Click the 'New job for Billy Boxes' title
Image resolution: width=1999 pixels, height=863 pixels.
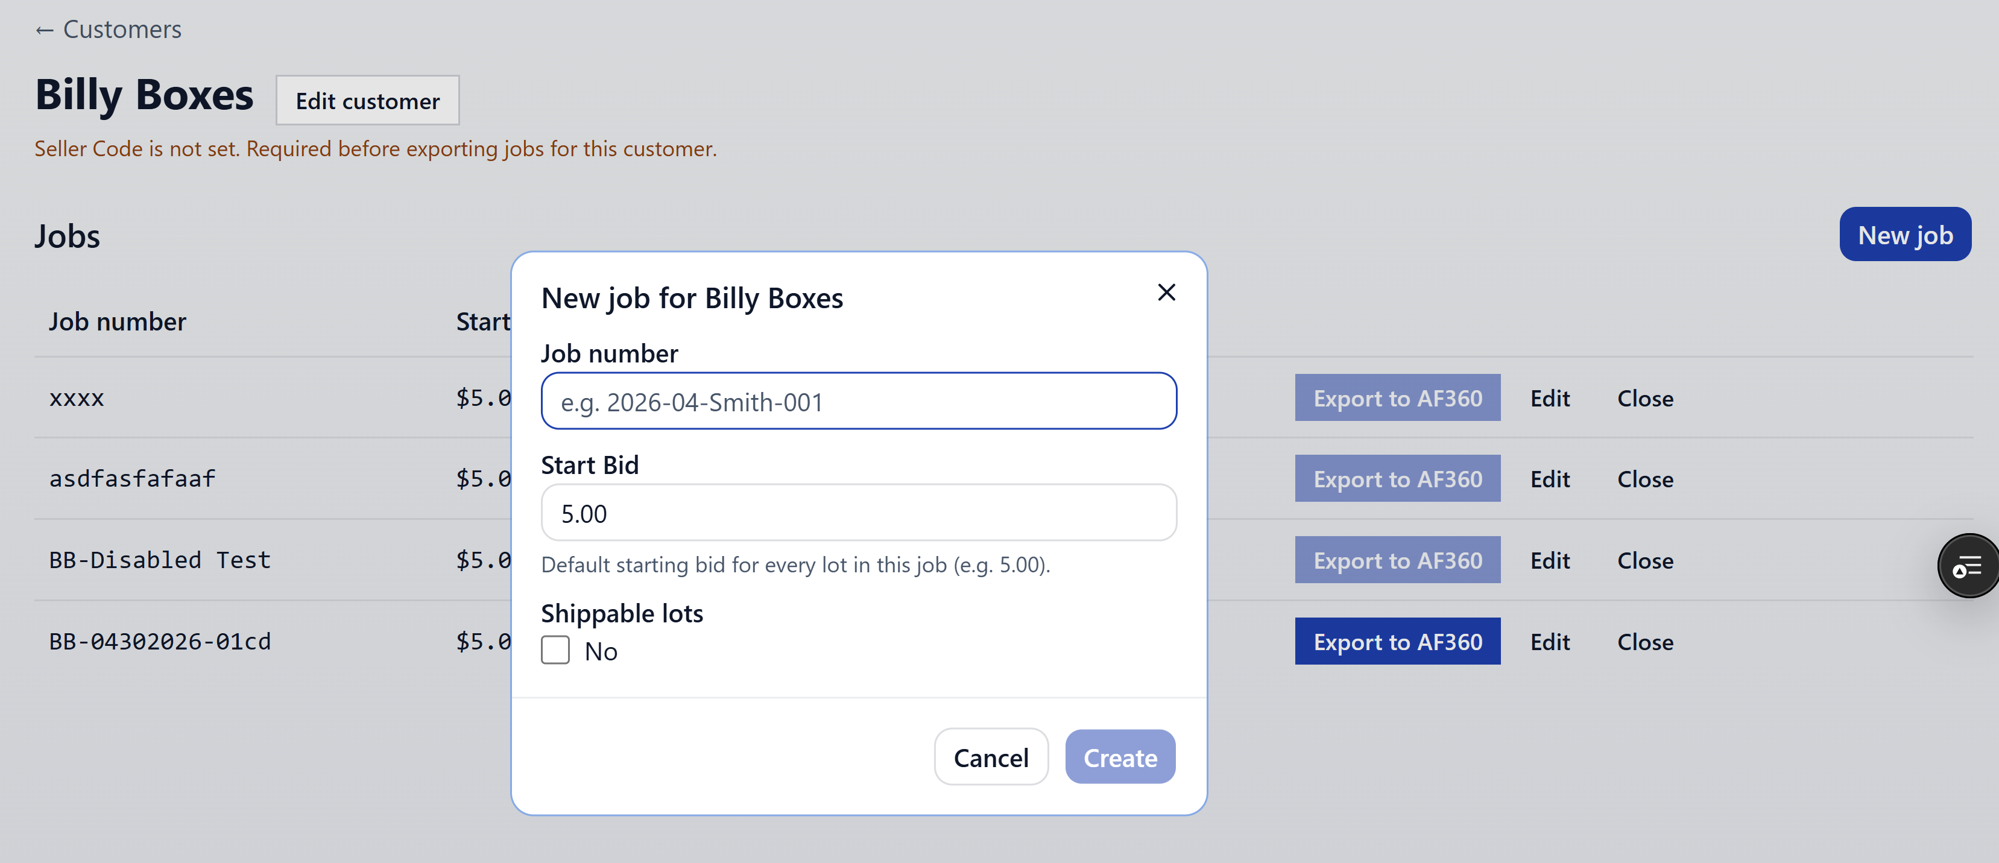pos(692,298)
